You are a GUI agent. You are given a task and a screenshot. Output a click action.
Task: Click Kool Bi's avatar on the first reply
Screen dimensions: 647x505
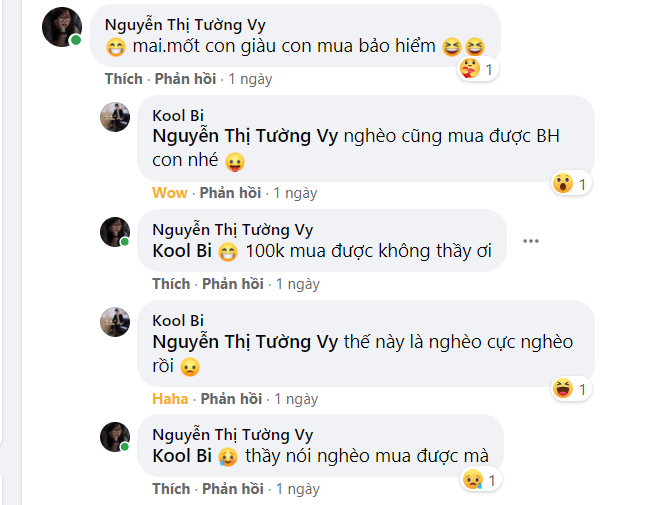(115, 117)
